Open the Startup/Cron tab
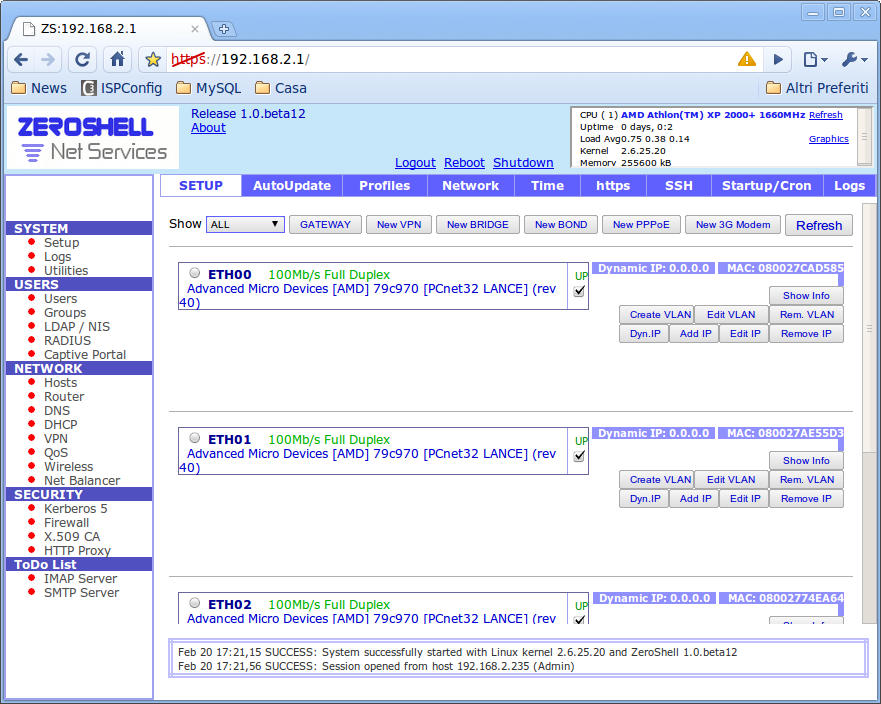881x704 pixels. pyautogui.click(x=767, y=186)
